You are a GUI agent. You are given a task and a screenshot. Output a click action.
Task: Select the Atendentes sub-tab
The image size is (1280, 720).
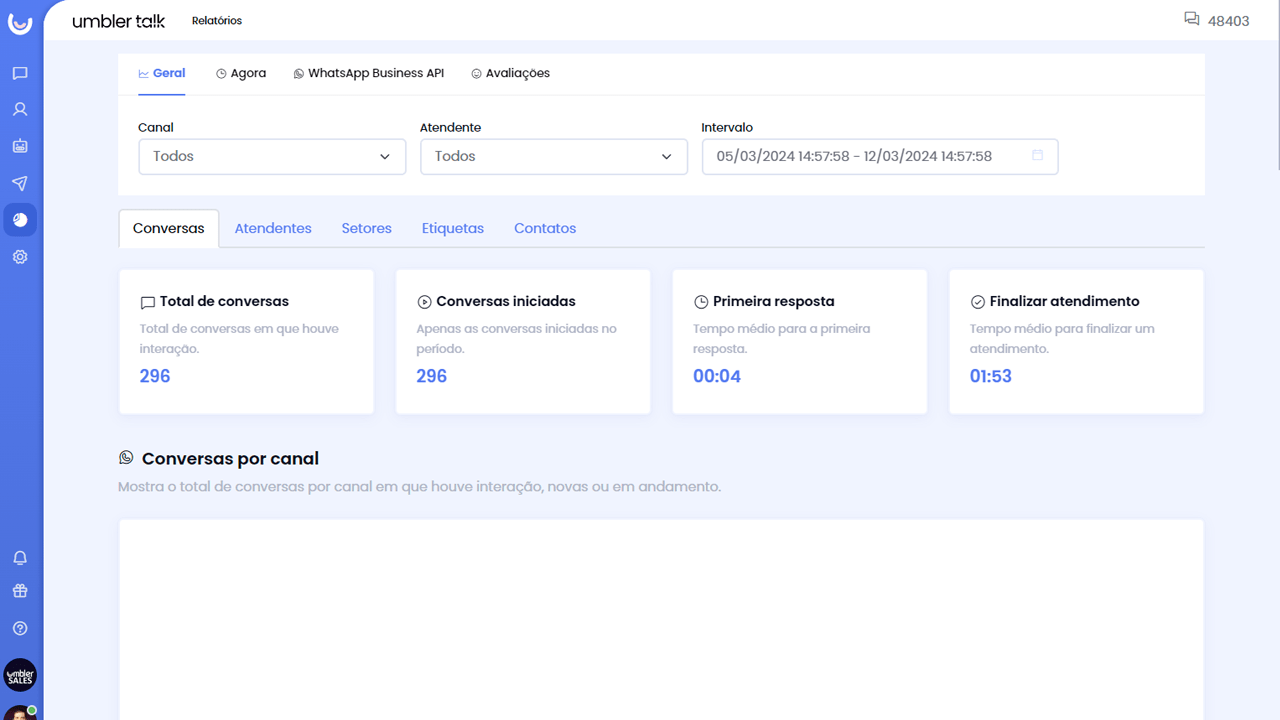(x=273, y=228)
